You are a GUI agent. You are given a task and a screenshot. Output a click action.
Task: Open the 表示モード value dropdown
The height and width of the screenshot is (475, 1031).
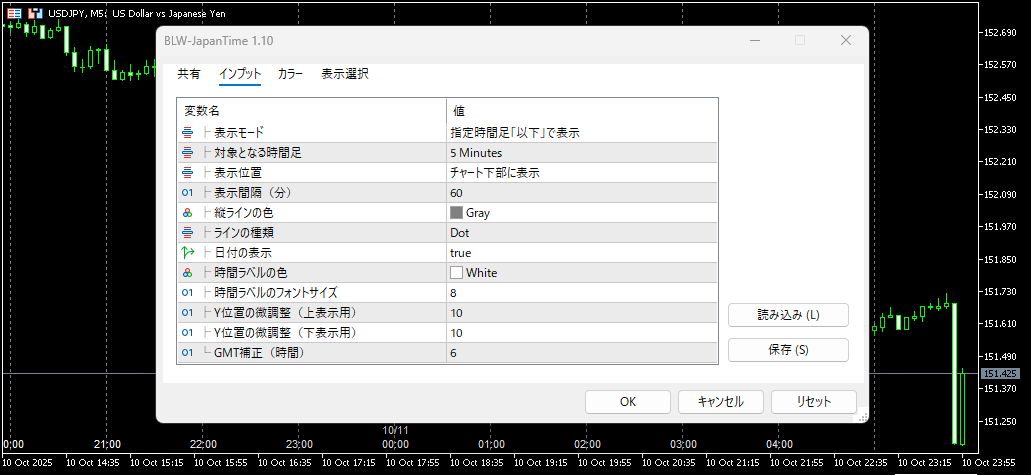pyautogui.click(x=581, y=132)
